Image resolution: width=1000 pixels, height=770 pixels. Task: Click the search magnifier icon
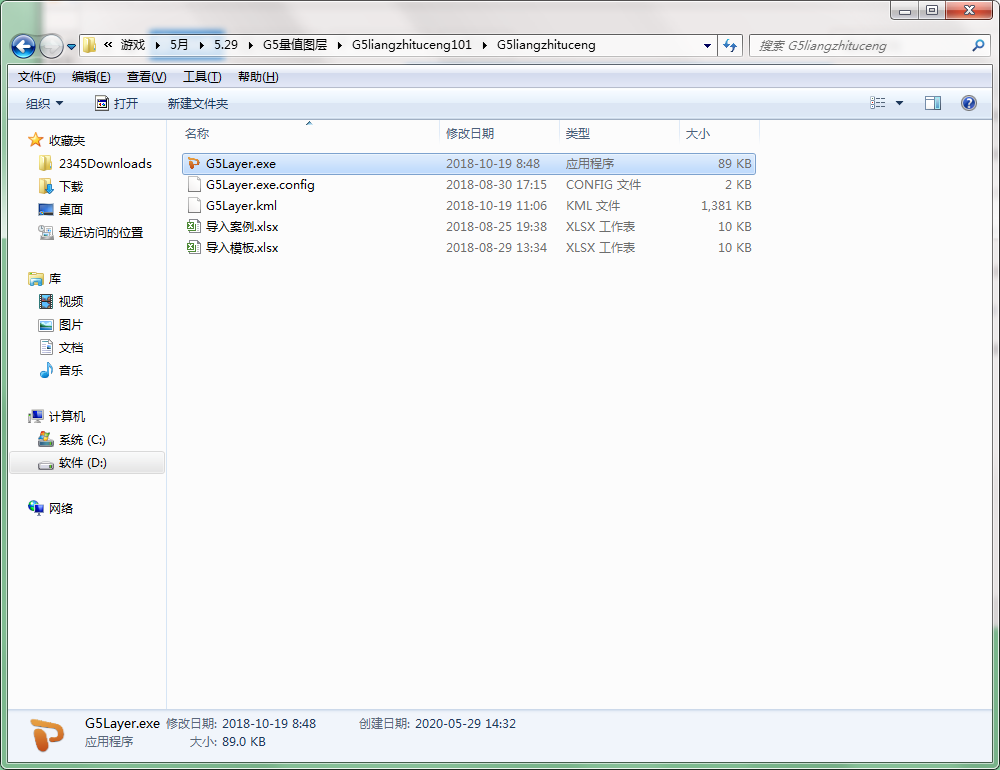978,46
